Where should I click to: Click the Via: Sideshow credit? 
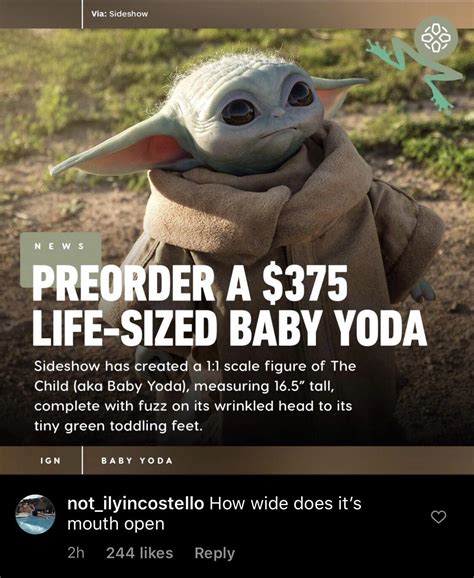point(119,14)
